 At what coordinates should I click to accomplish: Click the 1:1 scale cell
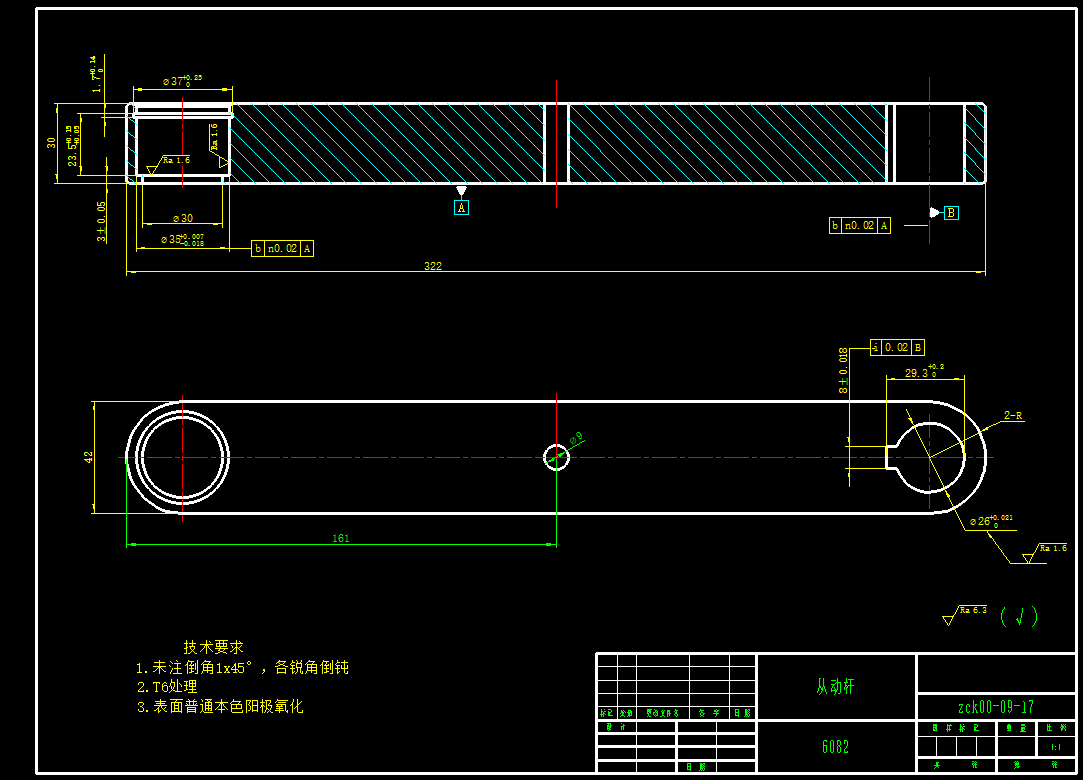point(1056,747)
